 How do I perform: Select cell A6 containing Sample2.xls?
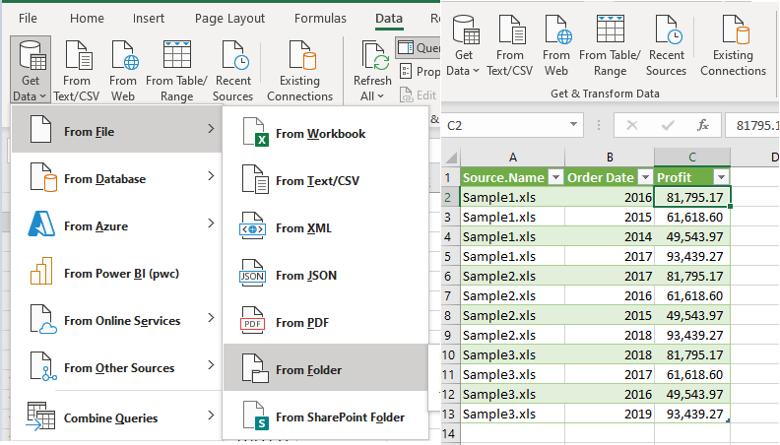[513, 276]
